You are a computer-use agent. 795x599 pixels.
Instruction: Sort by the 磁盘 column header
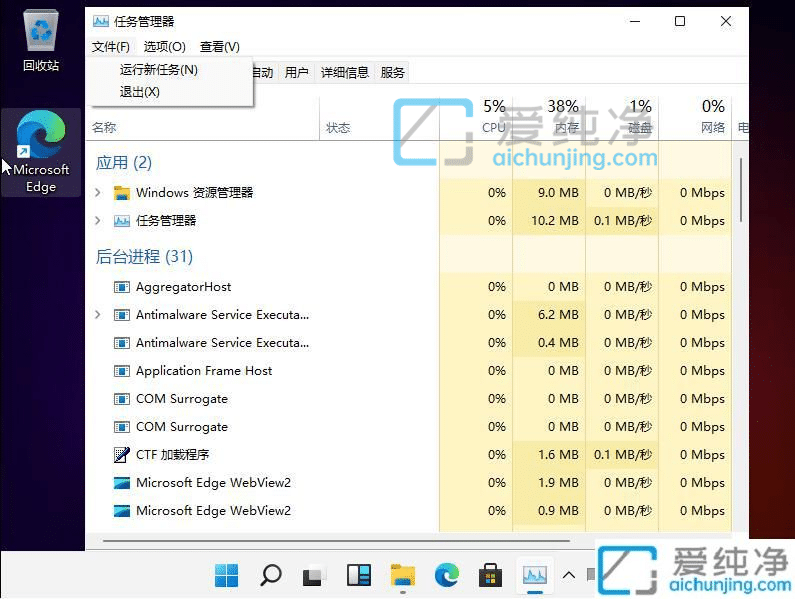622,118
